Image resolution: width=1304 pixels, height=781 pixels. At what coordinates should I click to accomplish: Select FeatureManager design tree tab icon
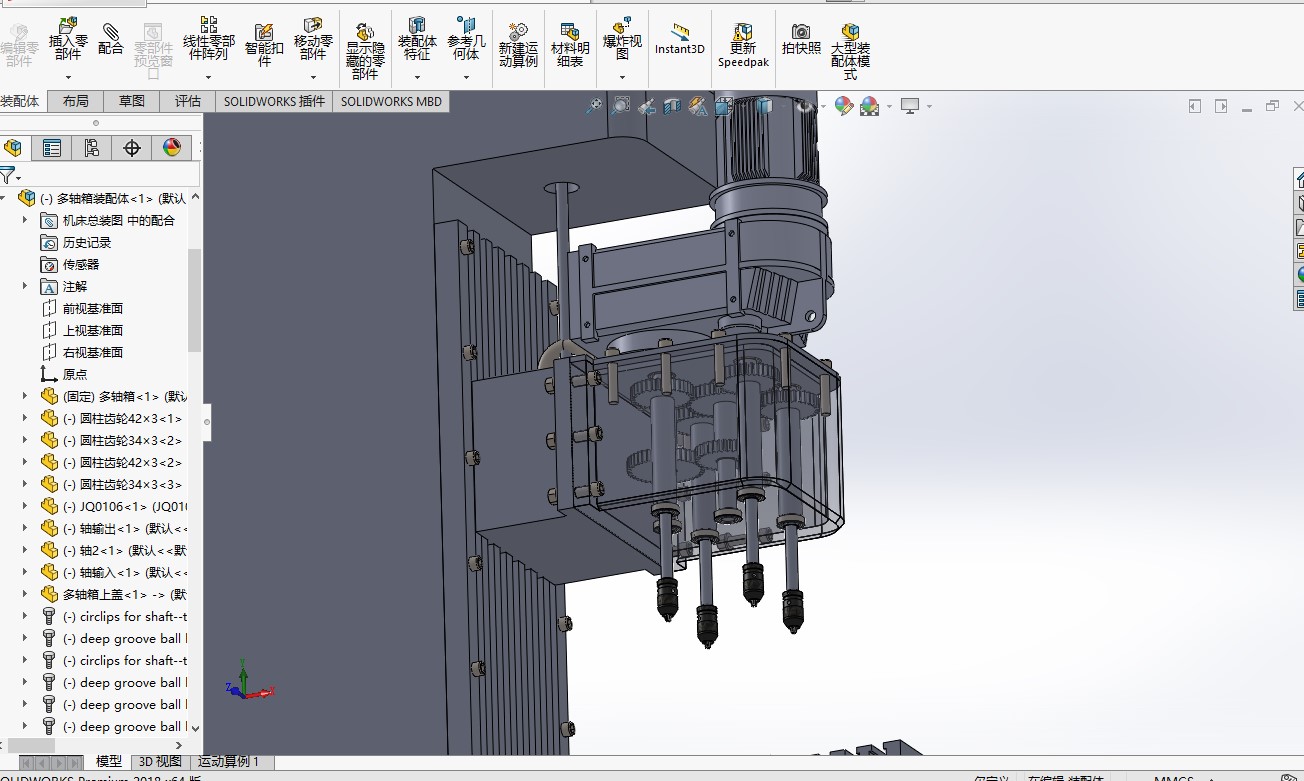[13, 148]
